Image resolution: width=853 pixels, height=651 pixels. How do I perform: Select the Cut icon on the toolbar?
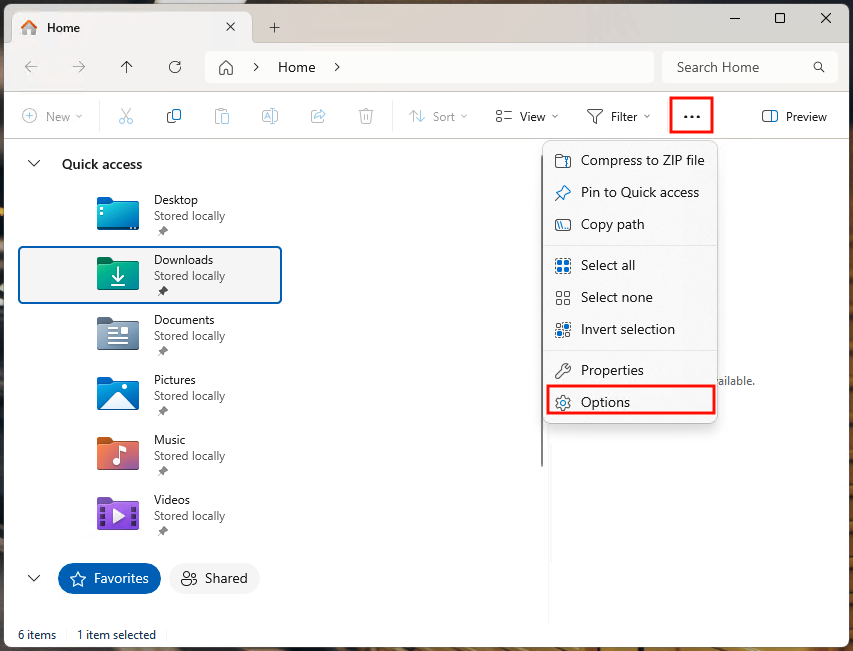125,116
